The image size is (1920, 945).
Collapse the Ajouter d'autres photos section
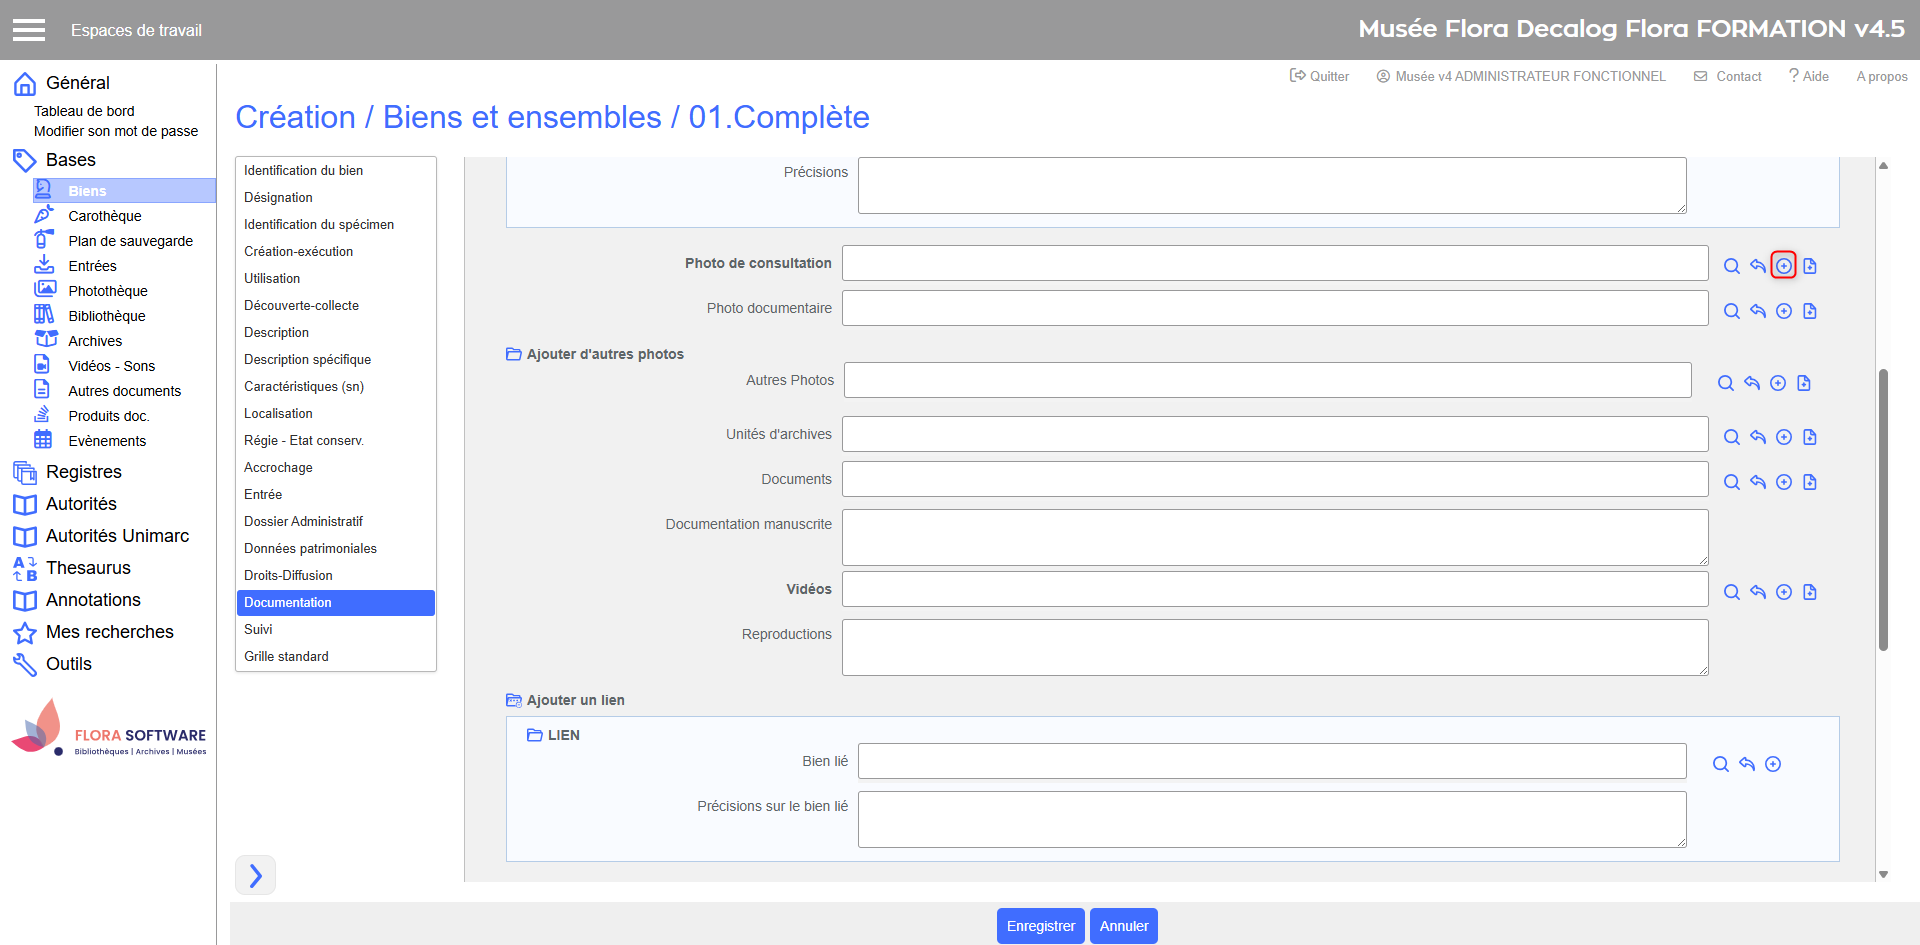pos(514,354)
